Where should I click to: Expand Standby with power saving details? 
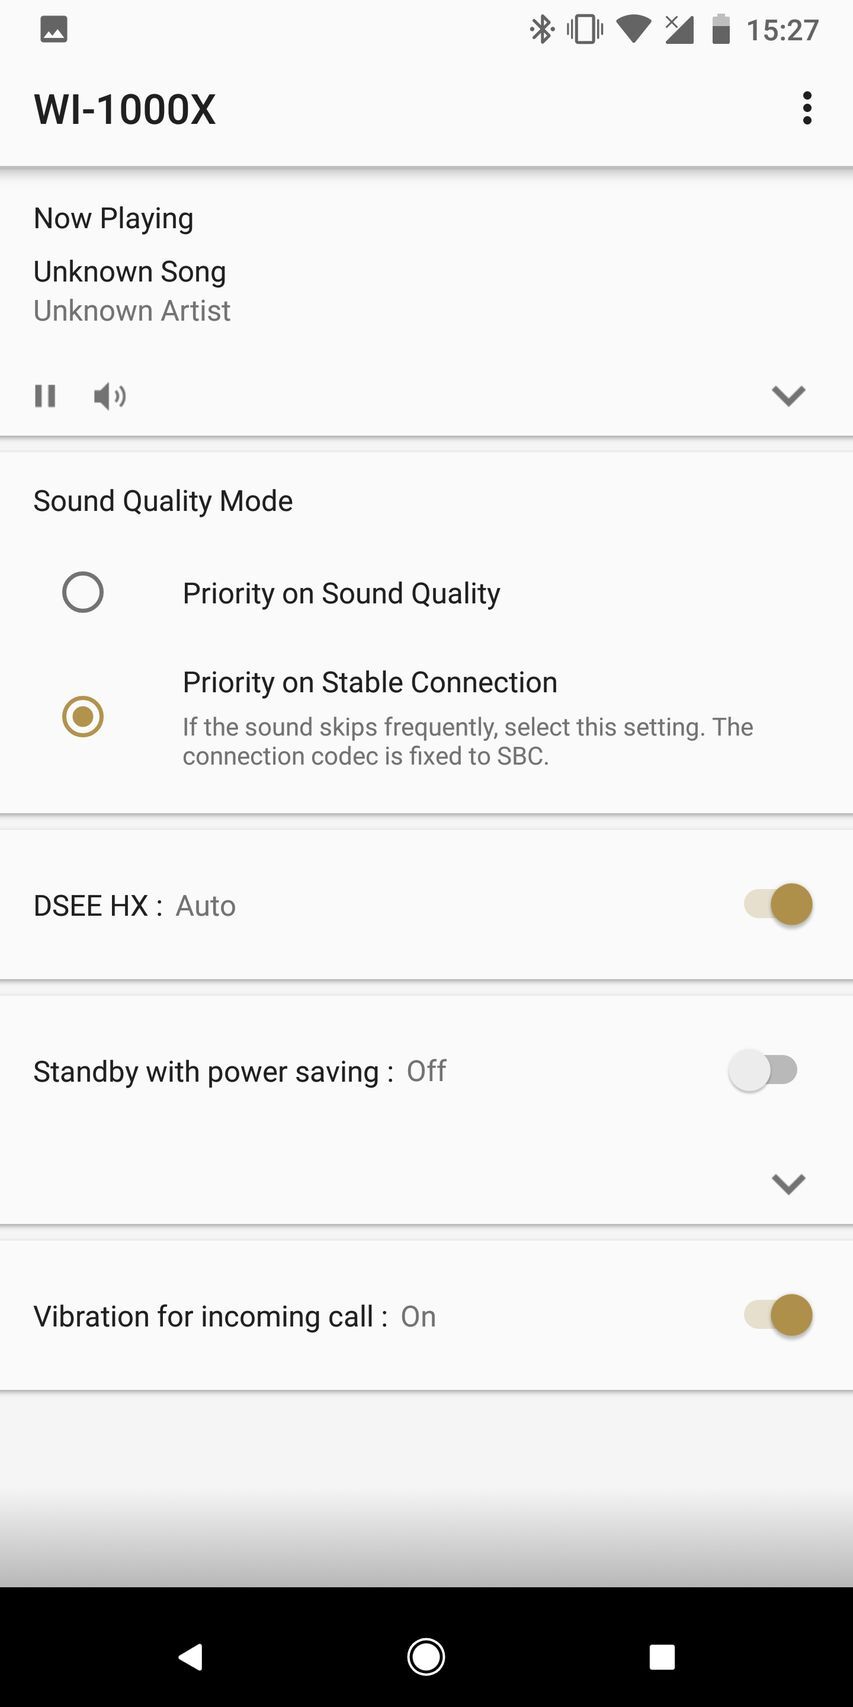pos(788,1184)
